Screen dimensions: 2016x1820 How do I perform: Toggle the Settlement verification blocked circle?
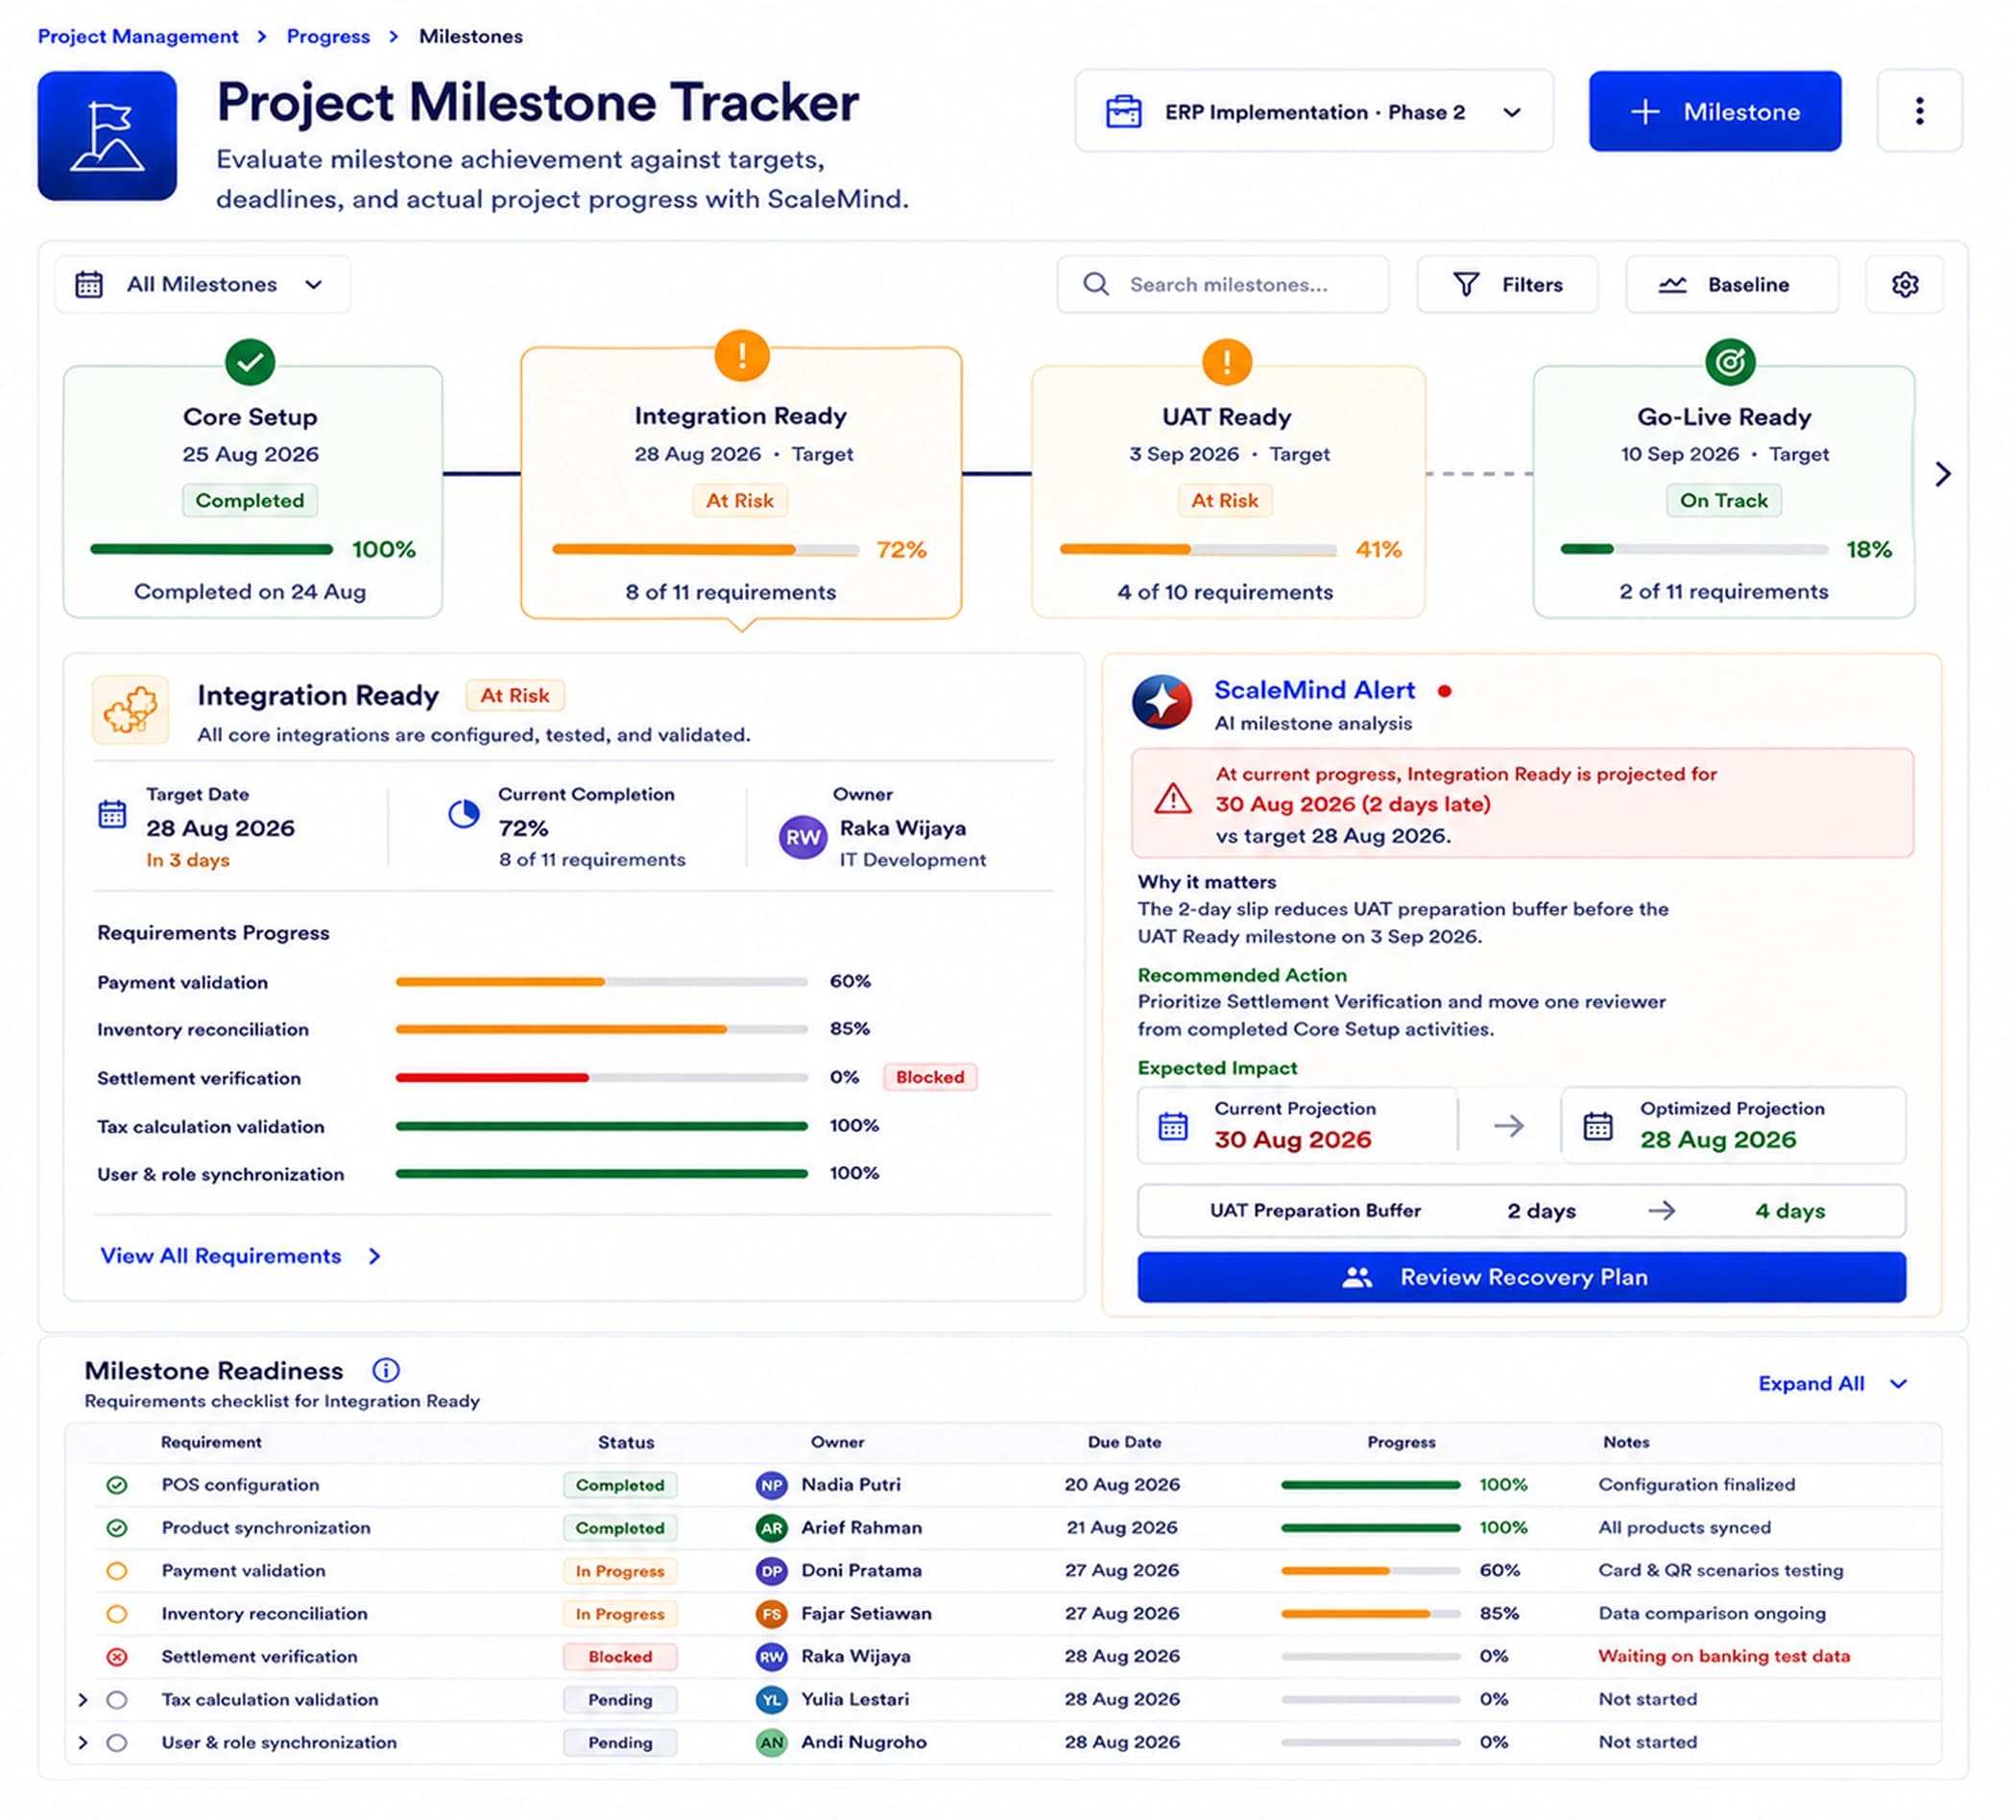click(117, 1658)
